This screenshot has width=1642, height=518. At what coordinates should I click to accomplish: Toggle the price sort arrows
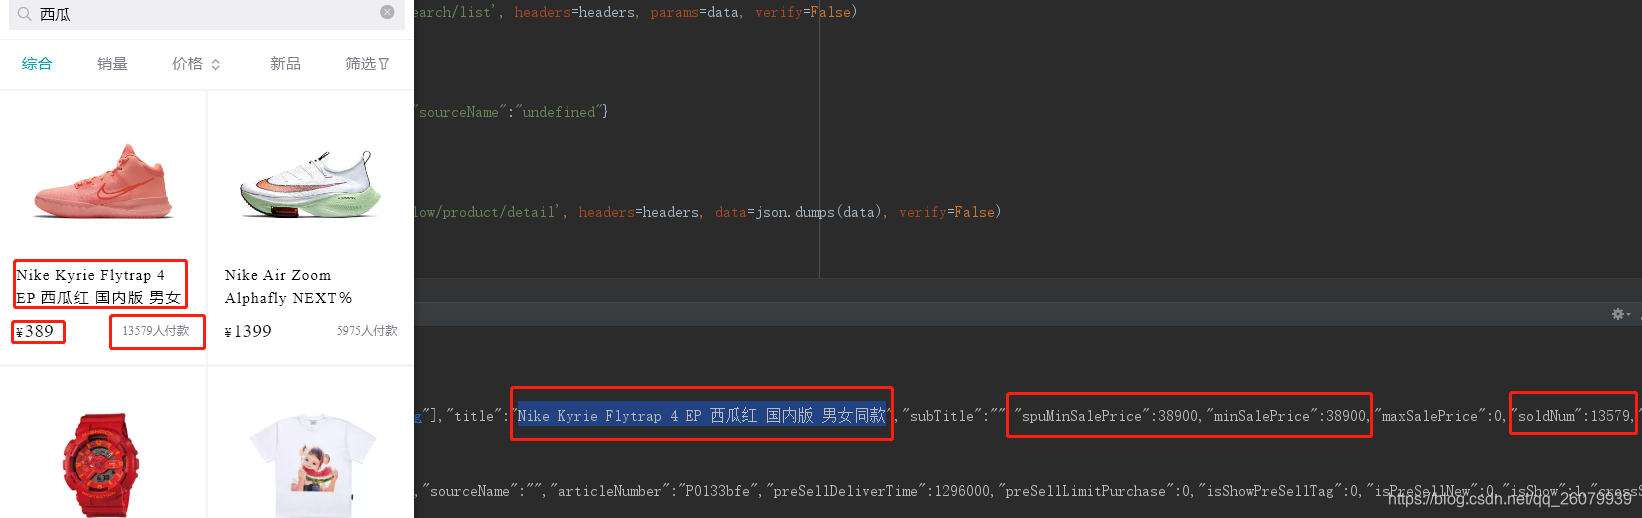click(x=215, y=64)
